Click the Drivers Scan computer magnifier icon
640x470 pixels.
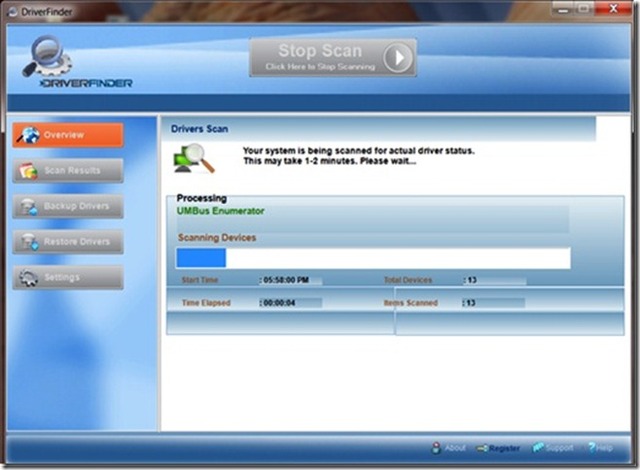pyautogui.click(x=194, y=159)
